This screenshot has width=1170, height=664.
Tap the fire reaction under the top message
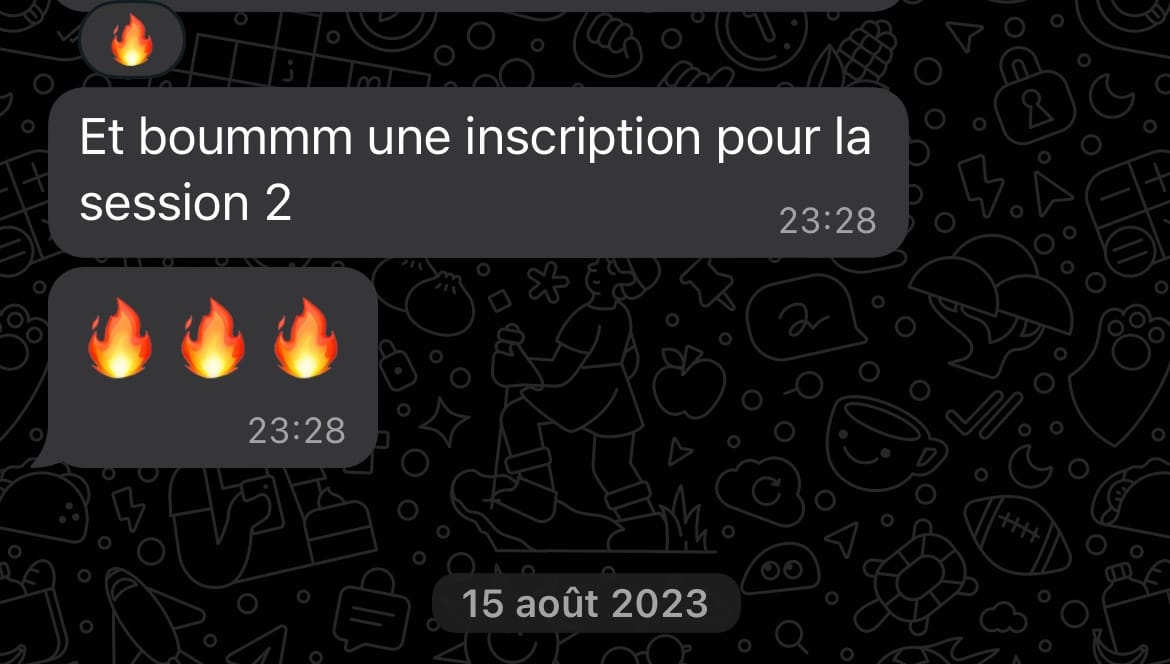pos(131,42)
